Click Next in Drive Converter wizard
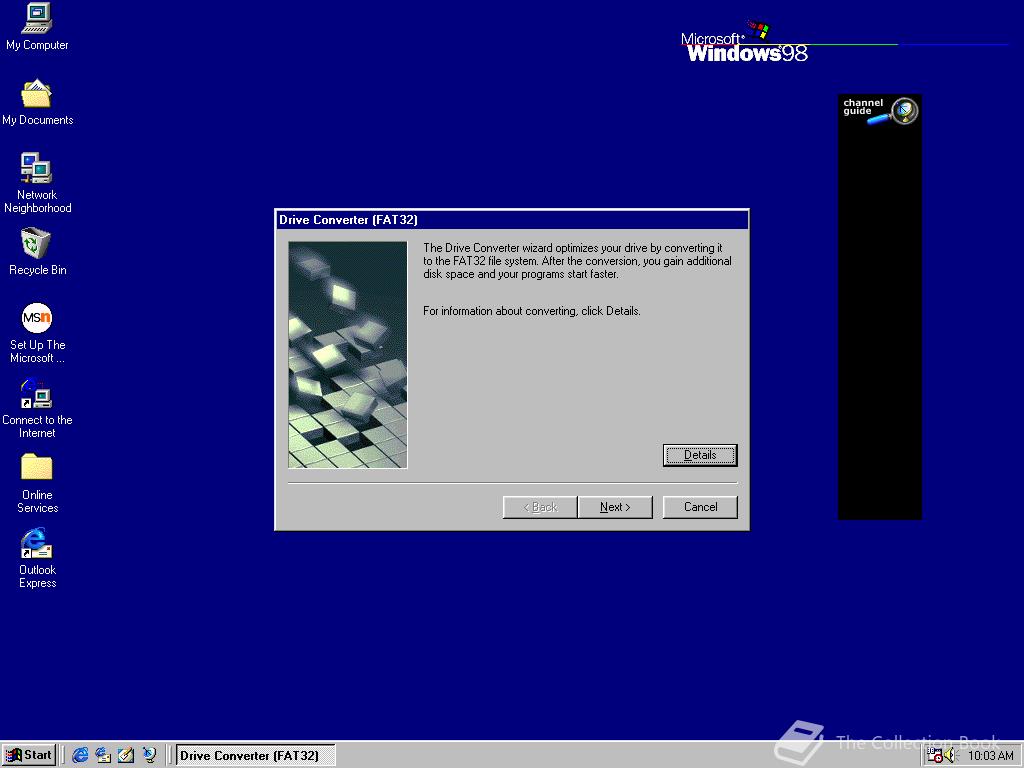The height and width of the screenshot is (768, 1024). pyautogui.click(x=615, y=507)
